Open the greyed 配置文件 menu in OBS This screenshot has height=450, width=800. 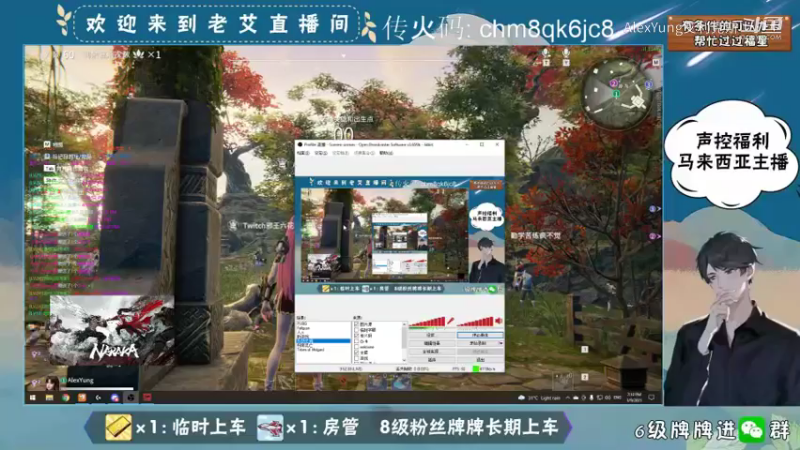340,153
